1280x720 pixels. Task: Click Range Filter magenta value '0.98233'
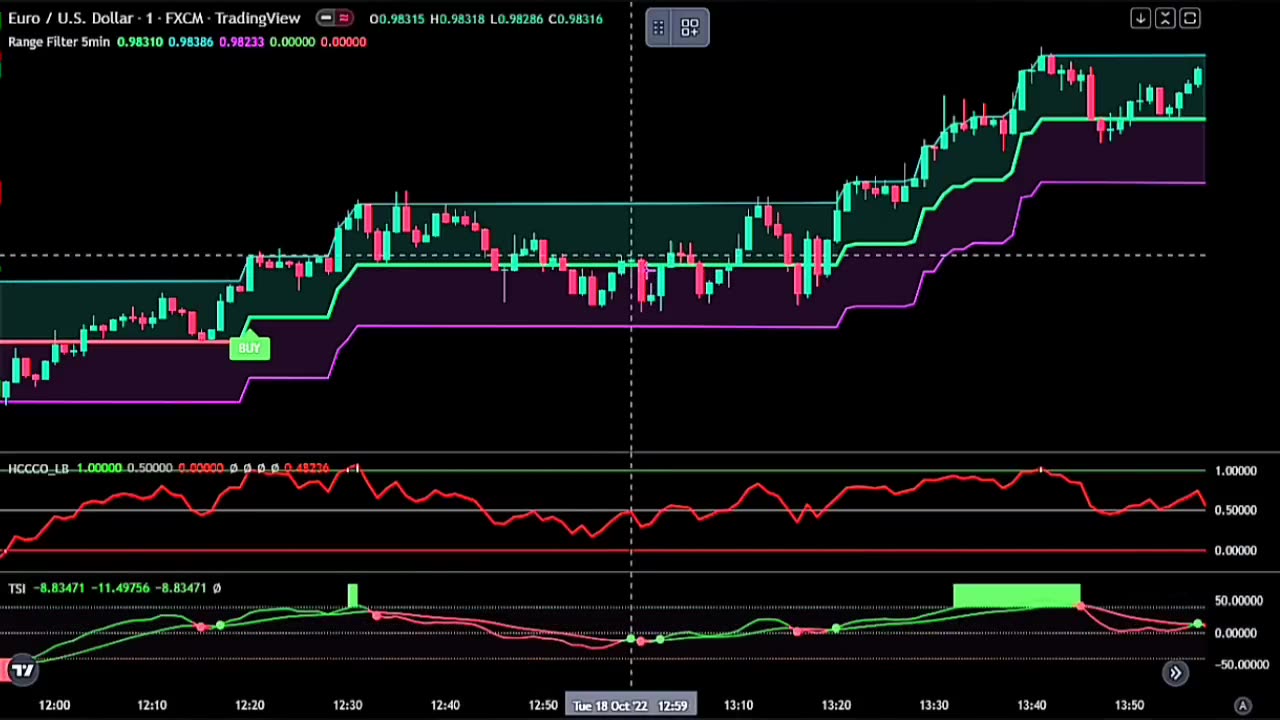[241, 42]
